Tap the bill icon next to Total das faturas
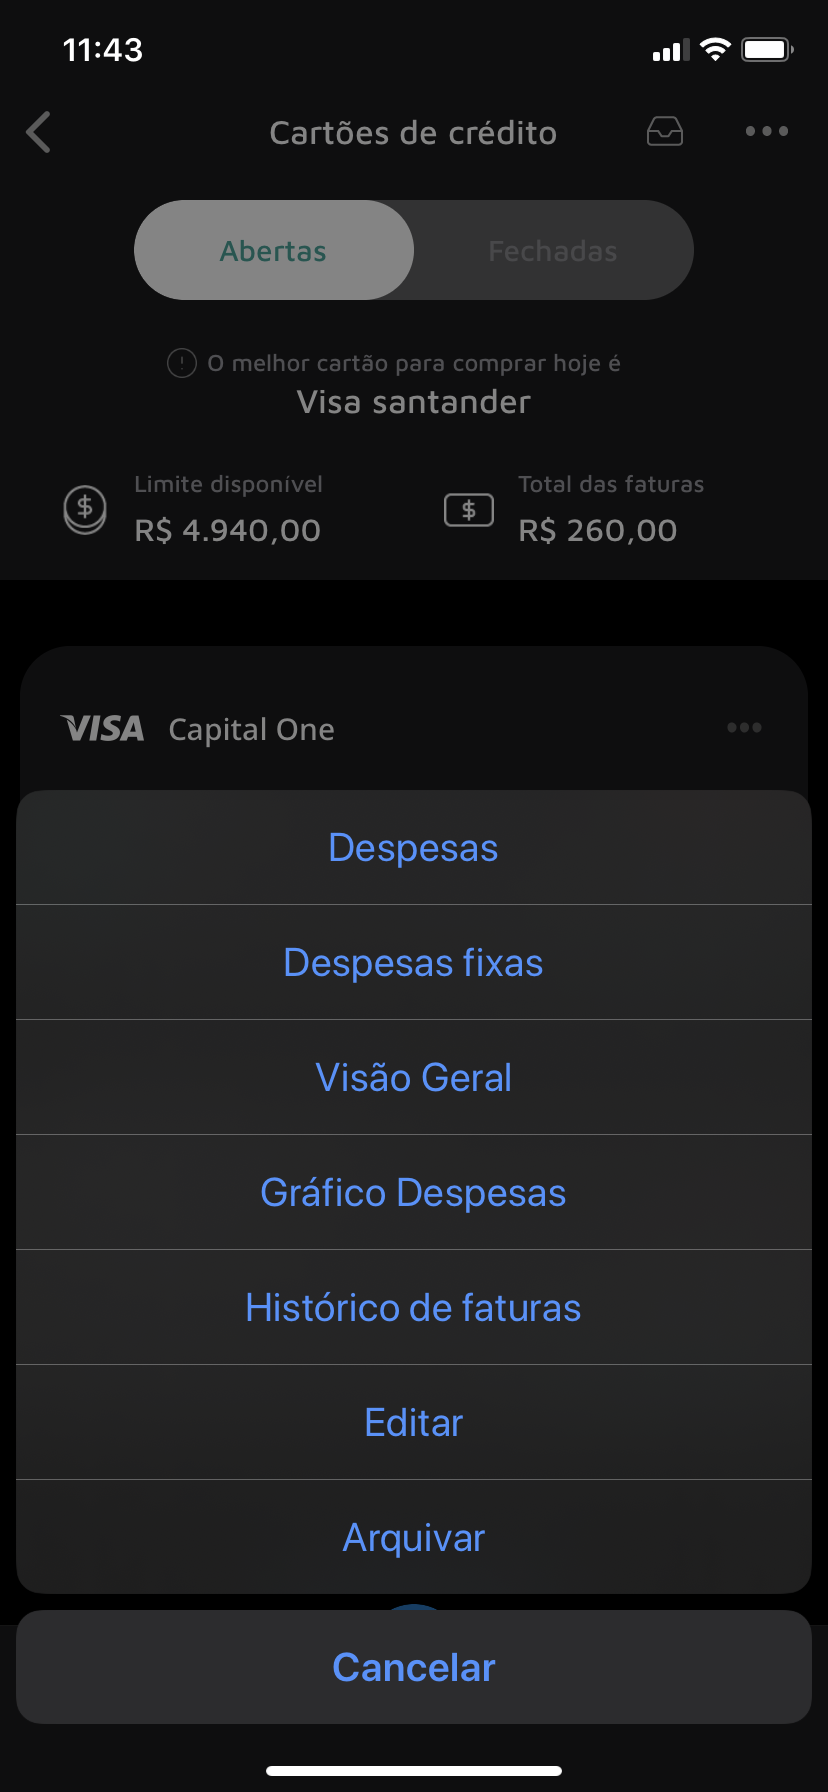Image resolution: width=828 pixels, height=1792 pixels. pyautogui.click(x=469, y=511)
